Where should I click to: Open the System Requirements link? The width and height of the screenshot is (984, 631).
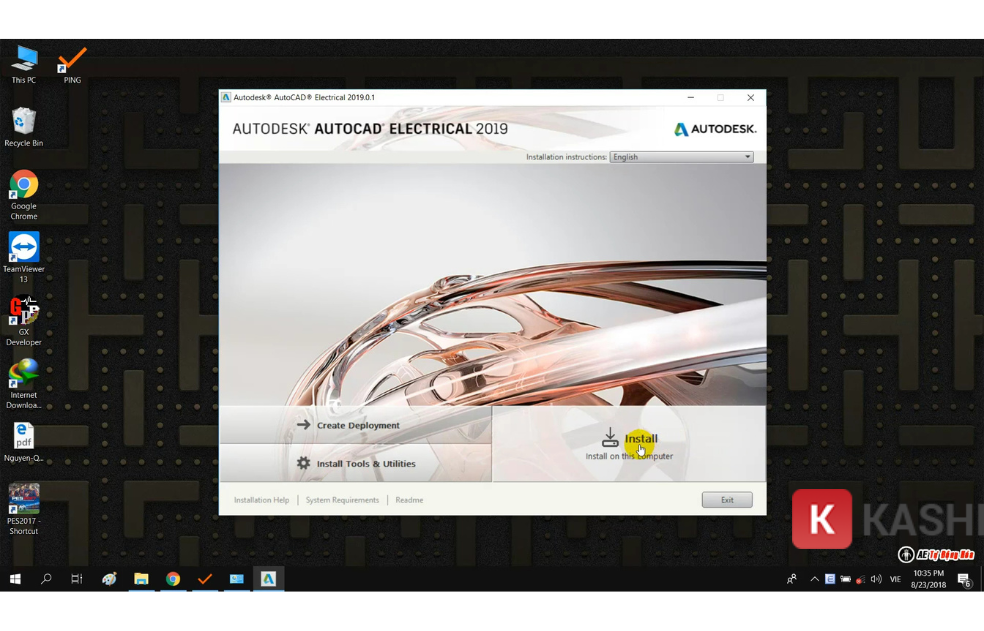[x=342, y=500]
